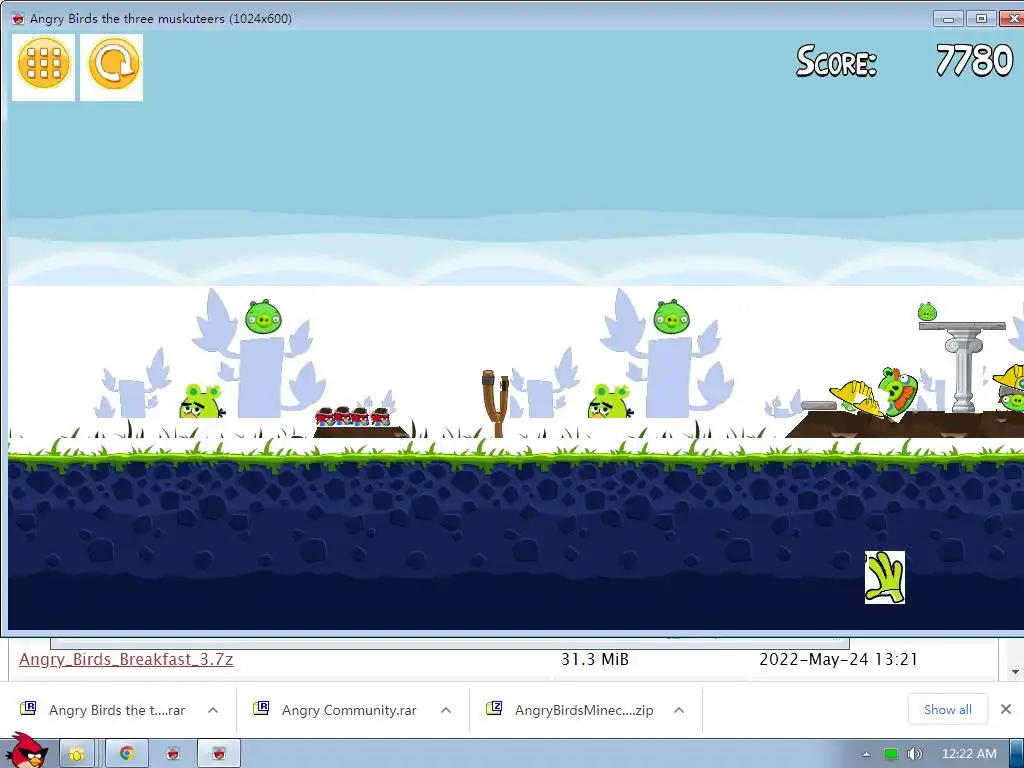Click the score value 7780

[974, 61]
